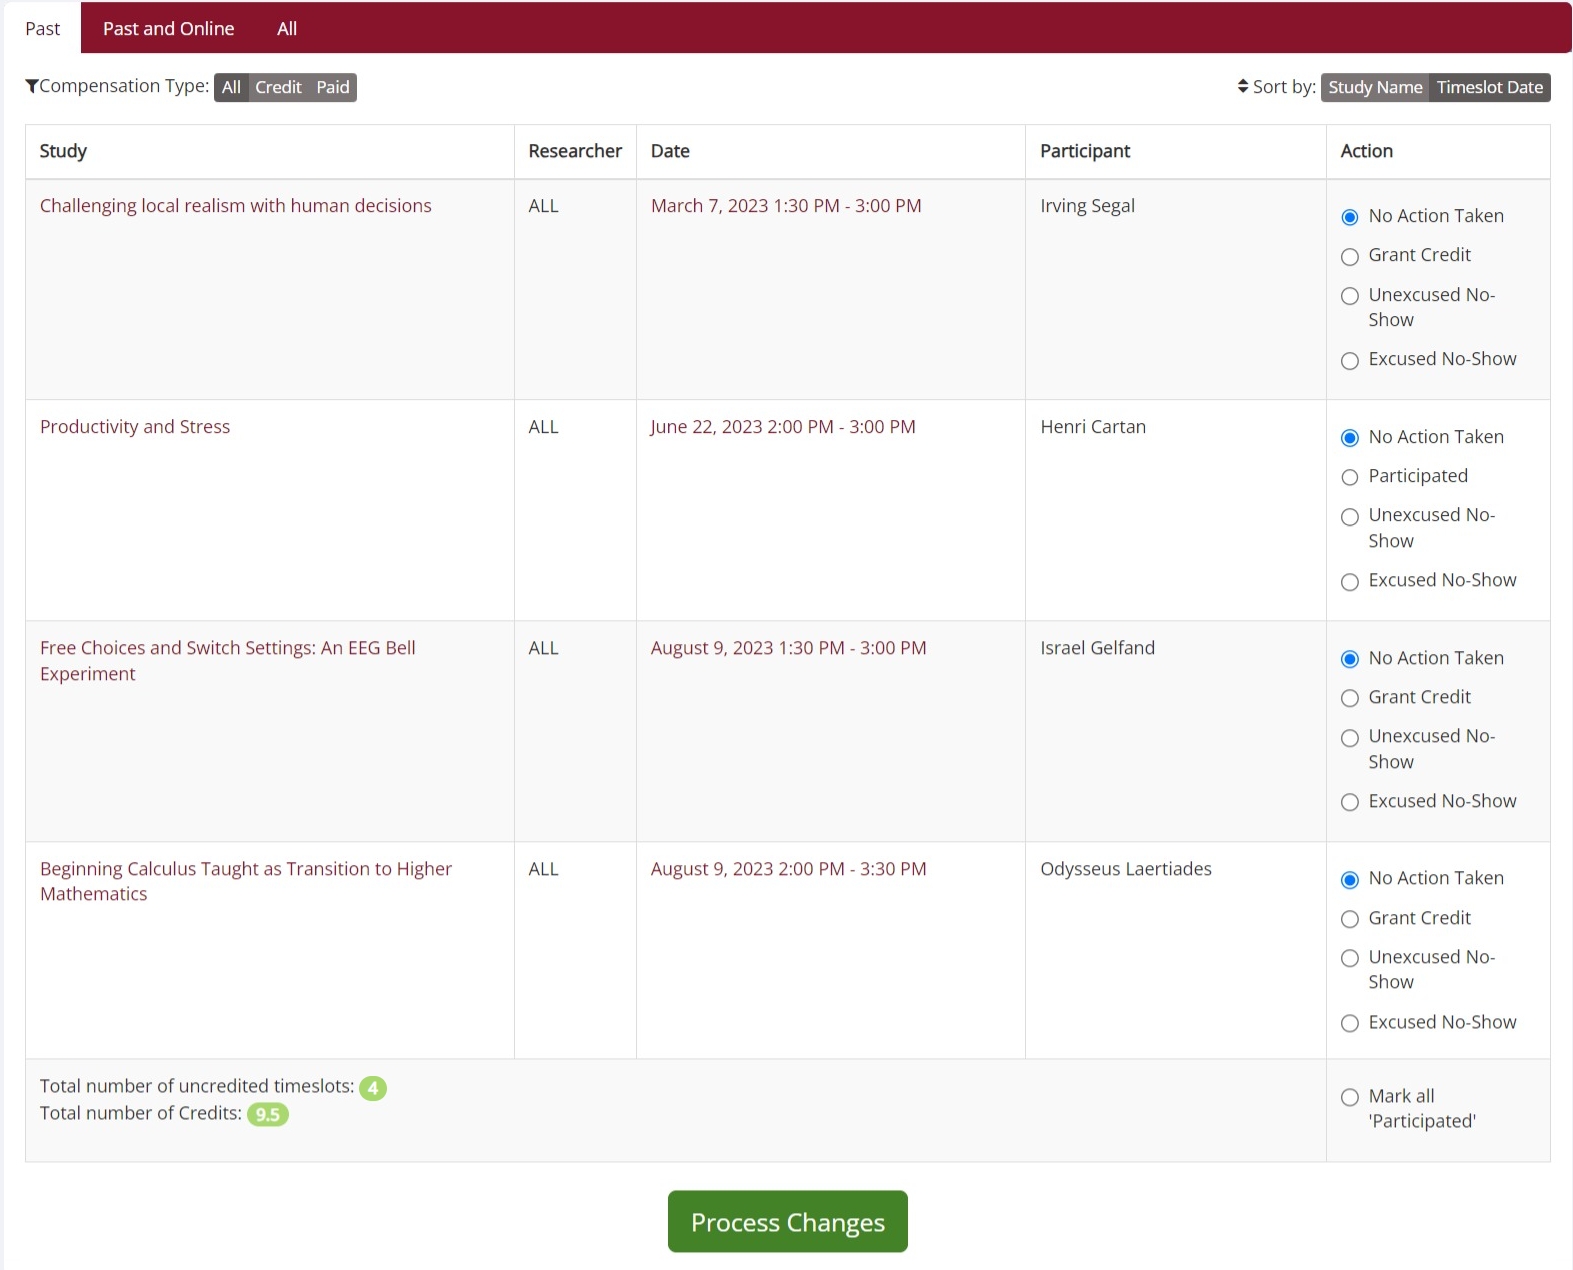Click participant name Israel Gelfand
Screen dimensions: 1573x1270
pos(1097,647)
